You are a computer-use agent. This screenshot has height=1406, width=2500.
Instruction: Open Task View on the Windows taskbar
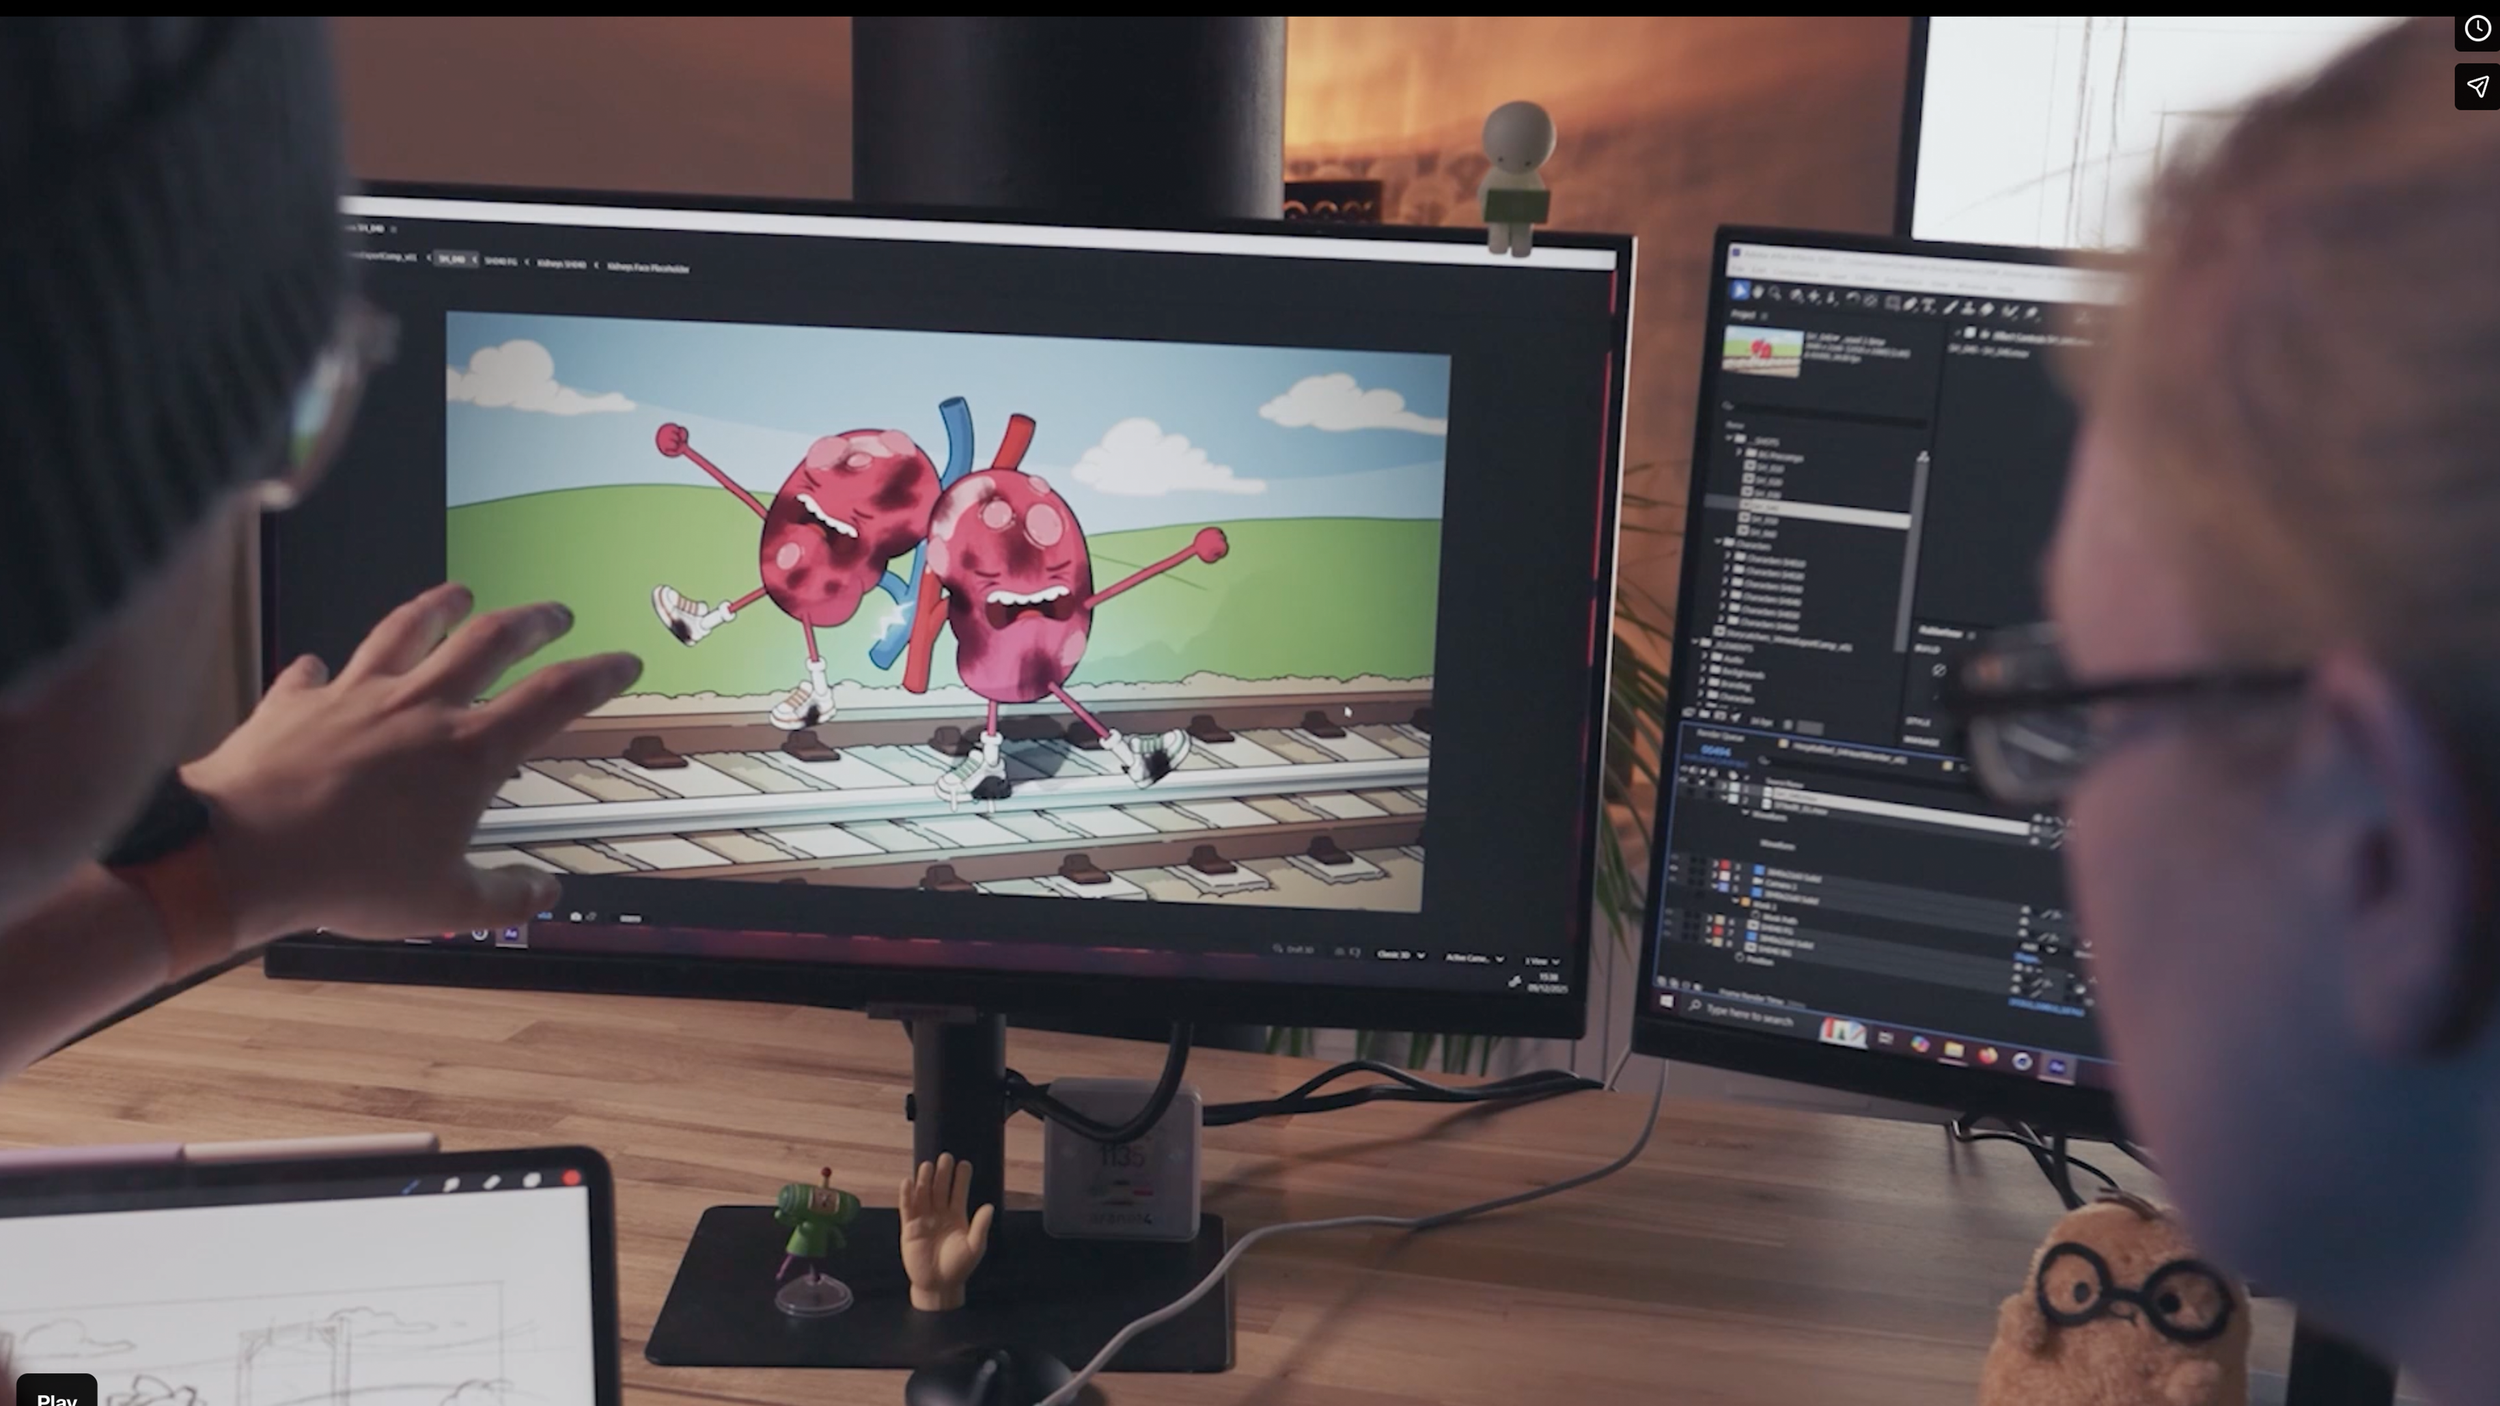tap(1885, 1037)
